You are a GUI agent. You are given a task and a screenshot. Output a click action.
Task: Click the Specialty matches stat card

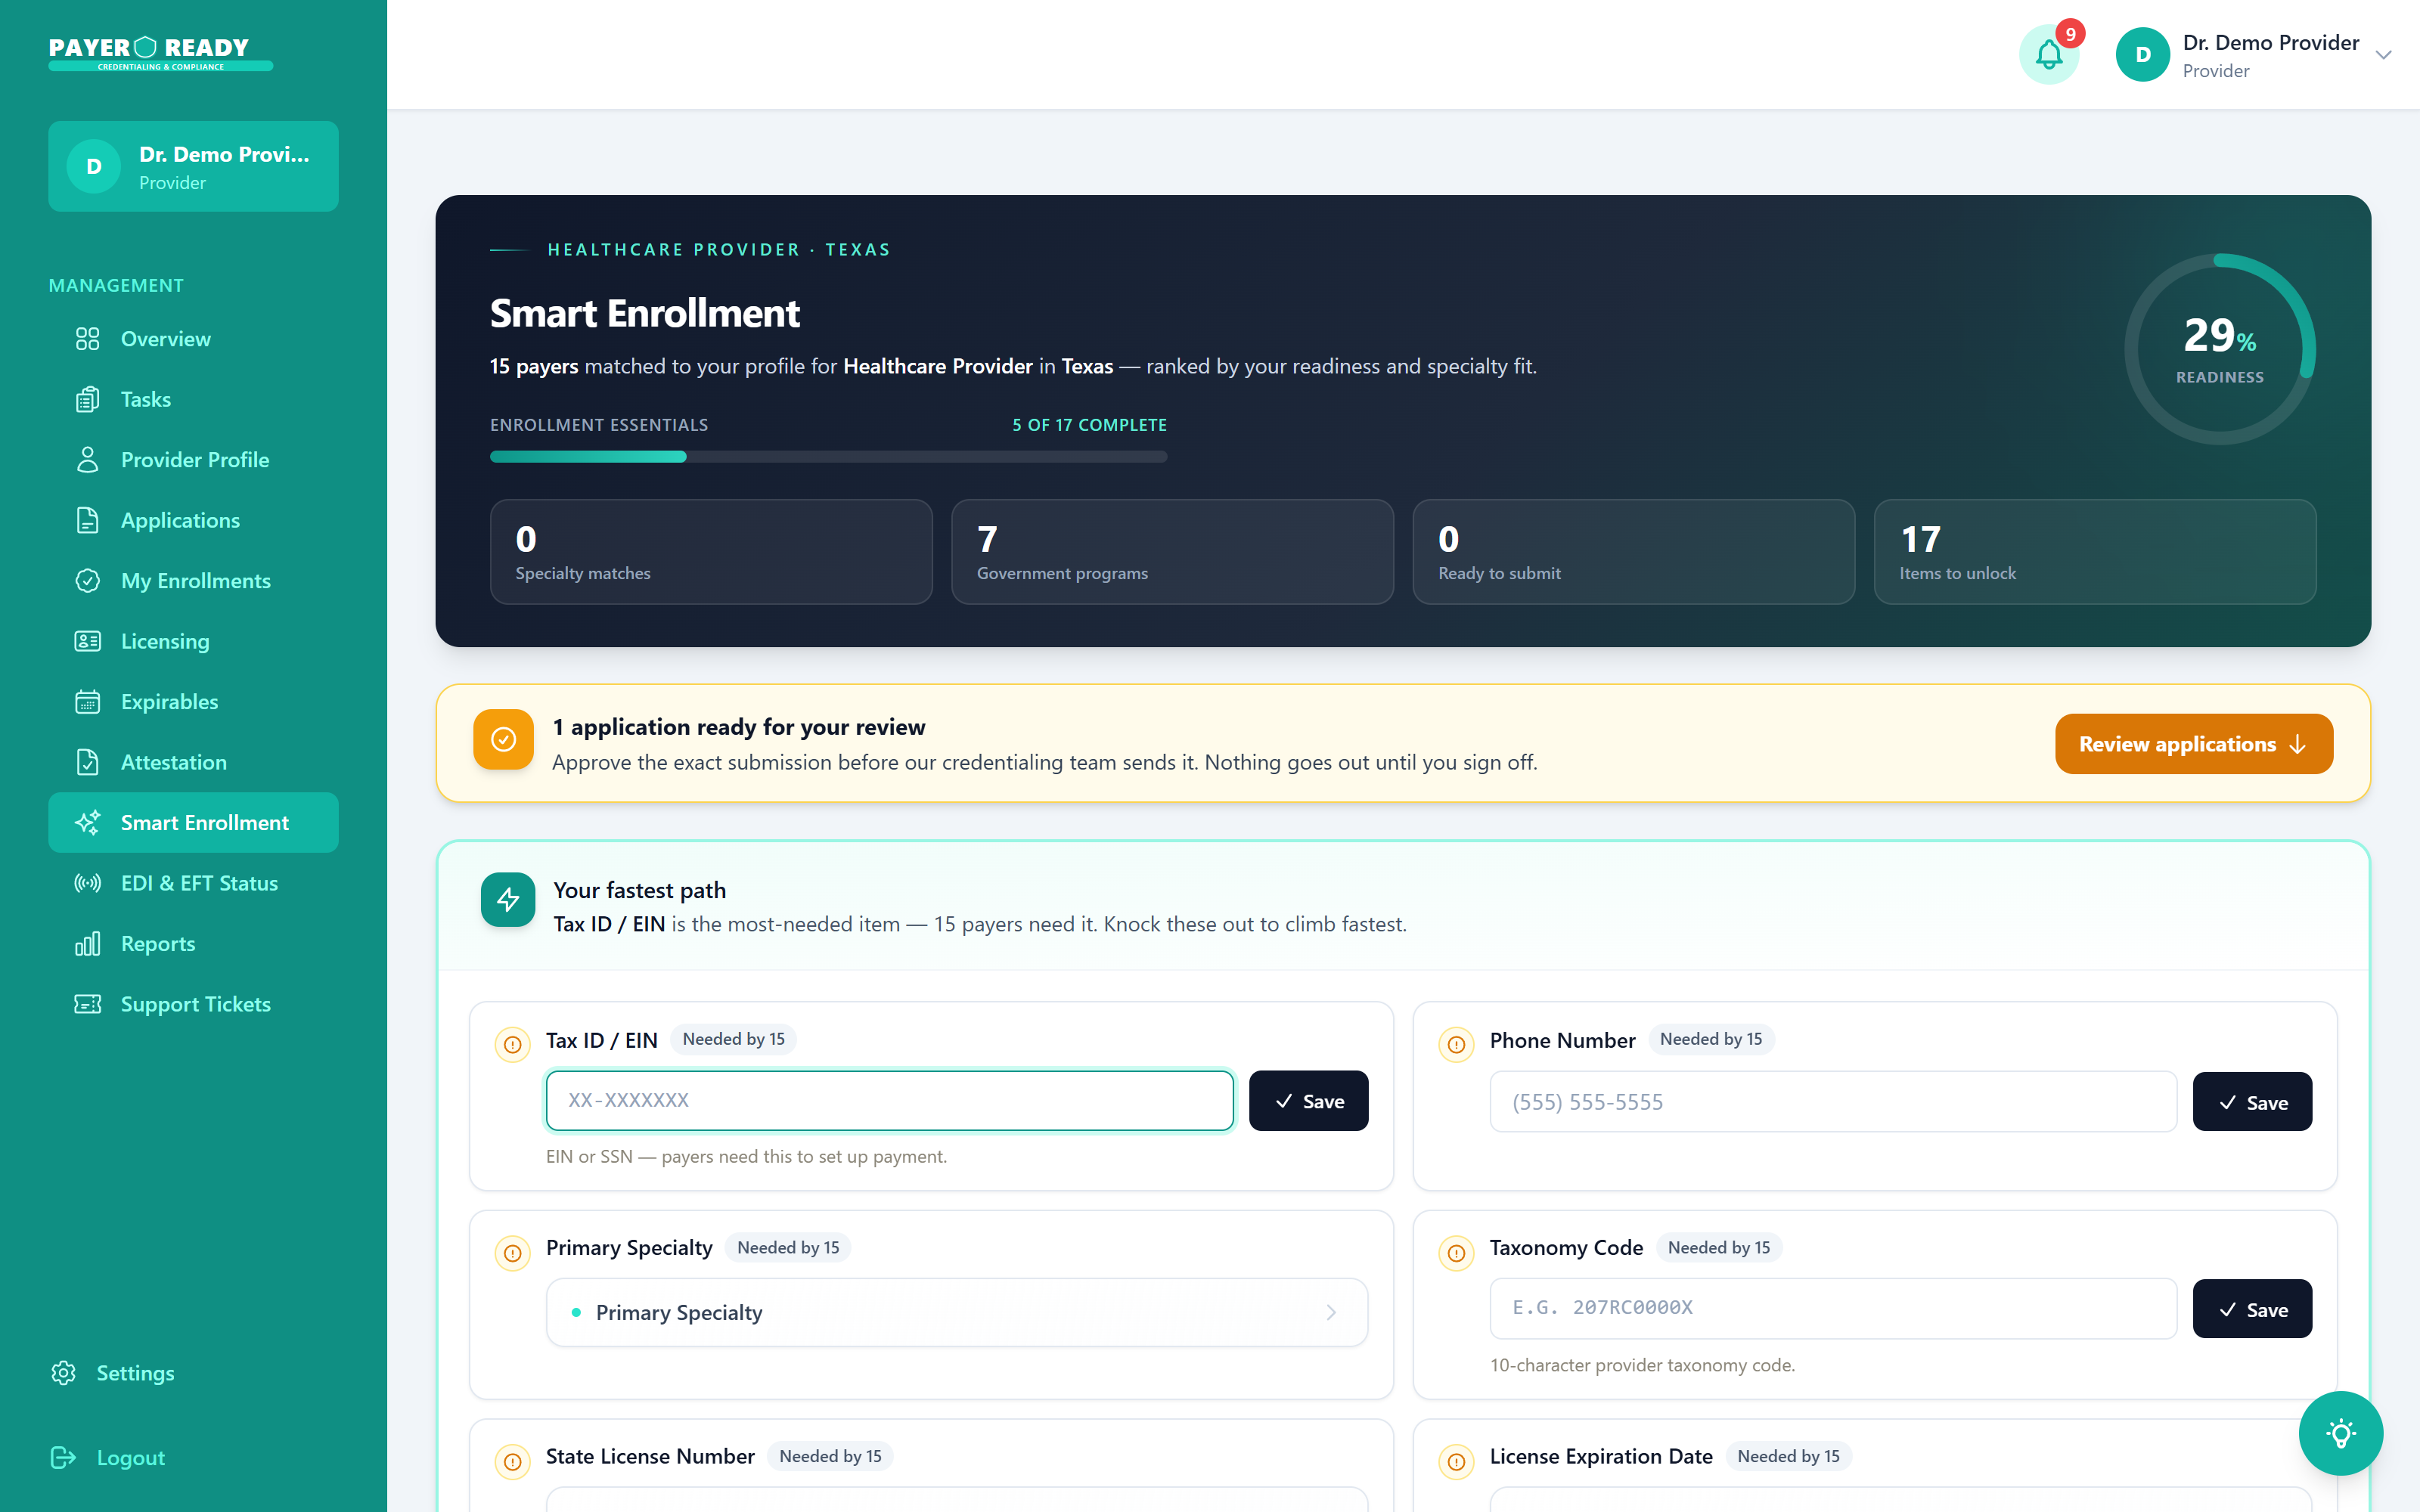711,552
